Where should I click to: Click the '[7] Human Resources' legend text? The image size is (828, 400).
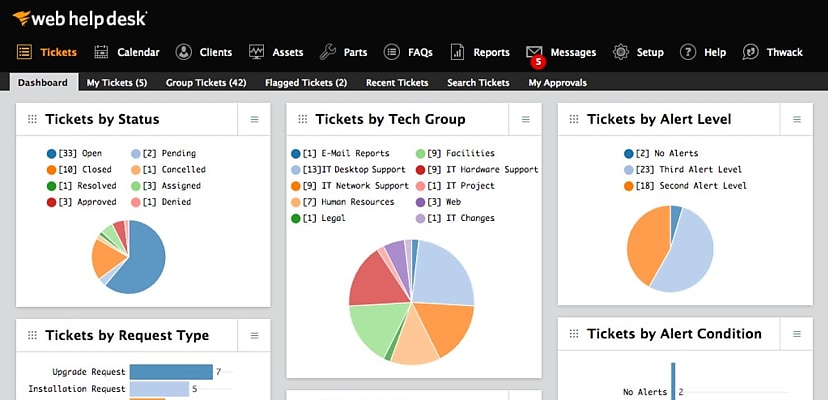pyautogui.click(x=349, y=202)
